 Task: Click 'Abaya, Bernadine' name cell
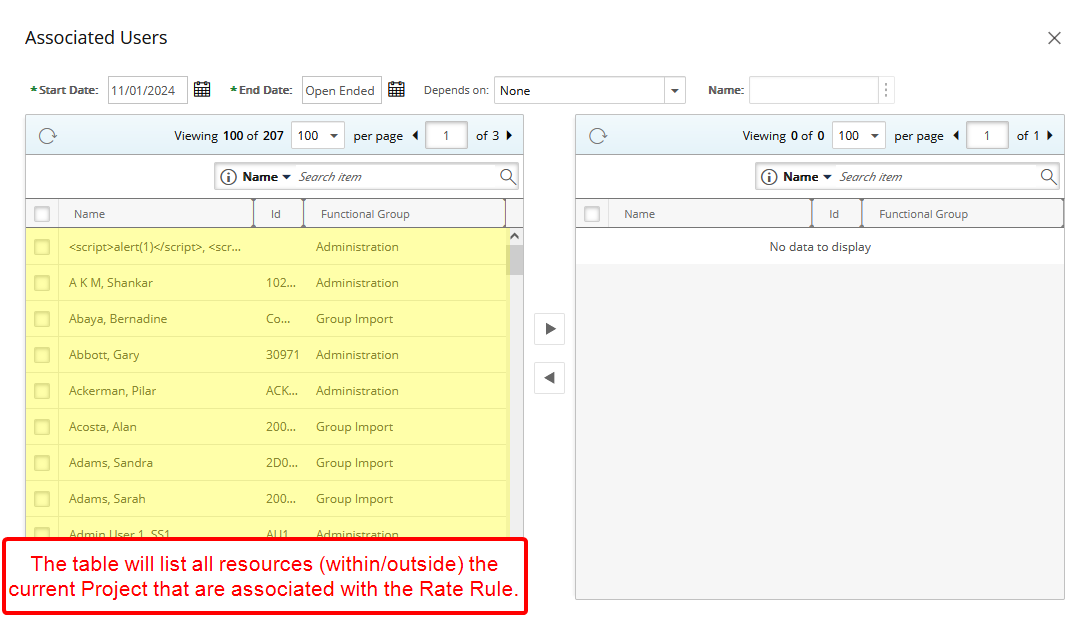tap(118, 319)
